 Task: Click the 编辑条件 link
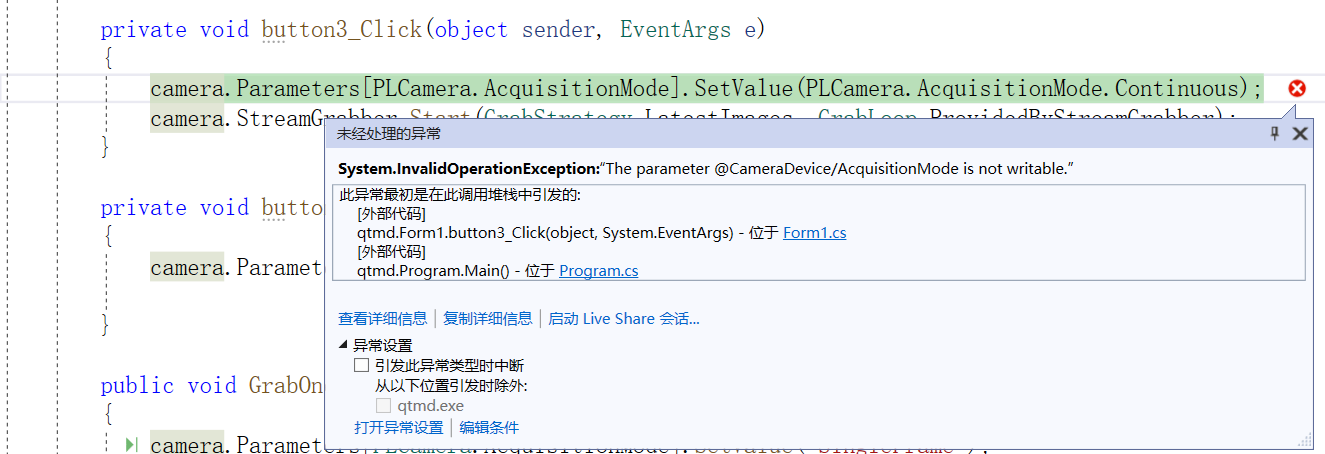pos(489,427)
